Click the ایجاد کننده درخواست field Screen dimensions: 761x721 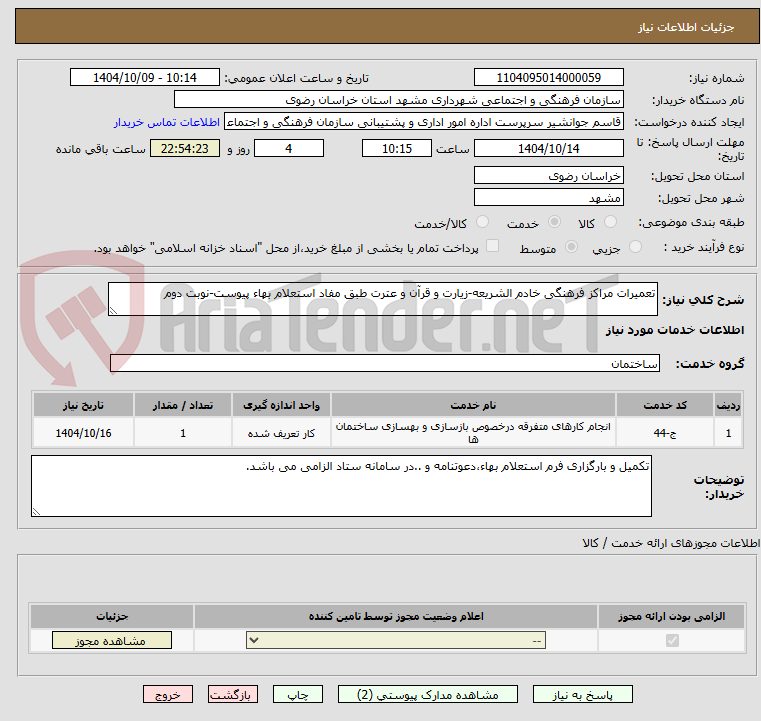[423, 122]
